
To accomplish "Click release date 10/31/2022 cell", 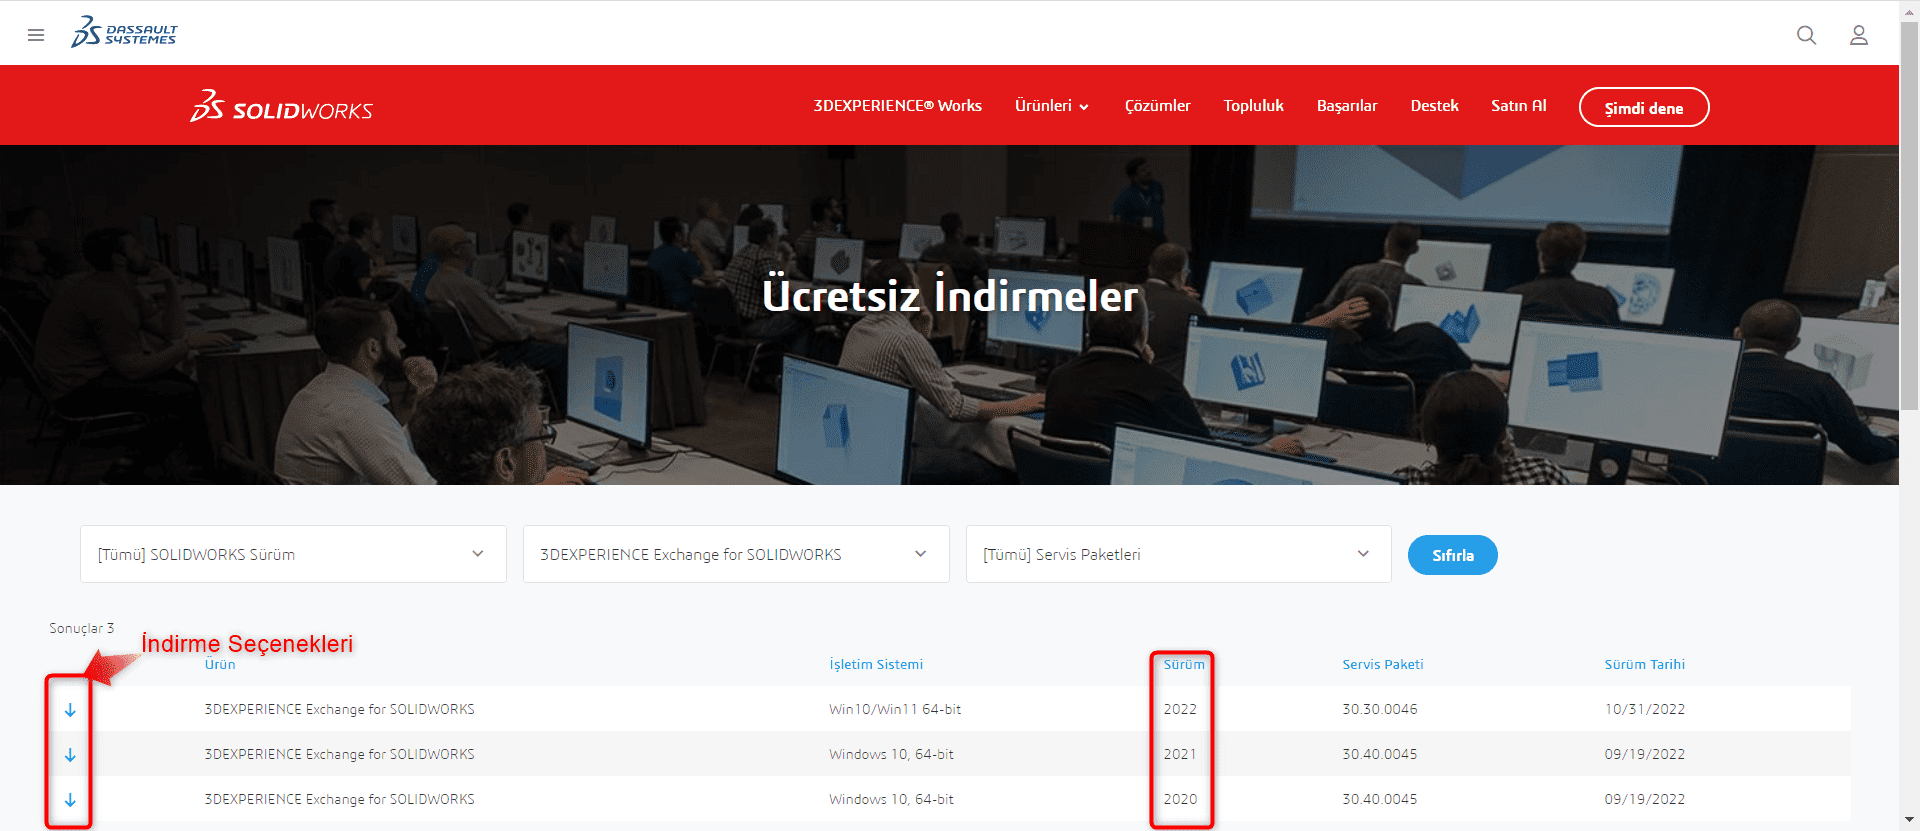I will tap(1645, 710).
